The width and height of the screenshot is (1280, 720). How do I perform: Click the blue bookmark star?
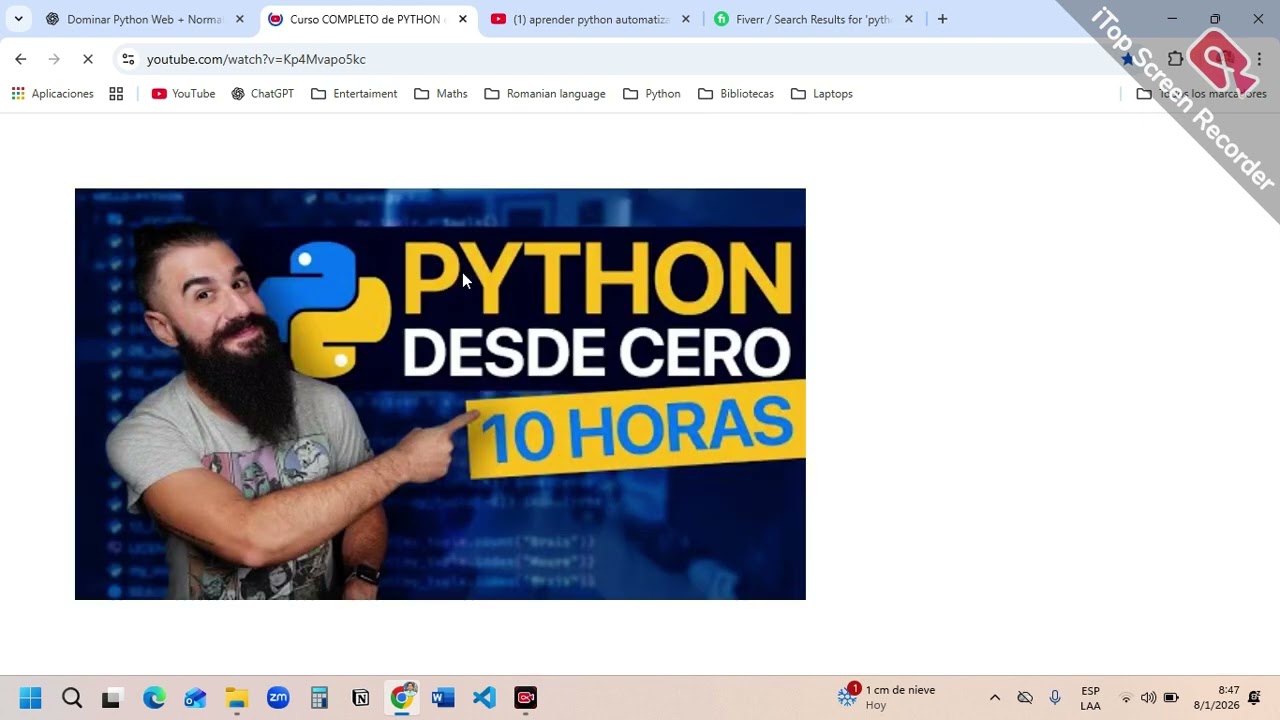pos(1128,59)
